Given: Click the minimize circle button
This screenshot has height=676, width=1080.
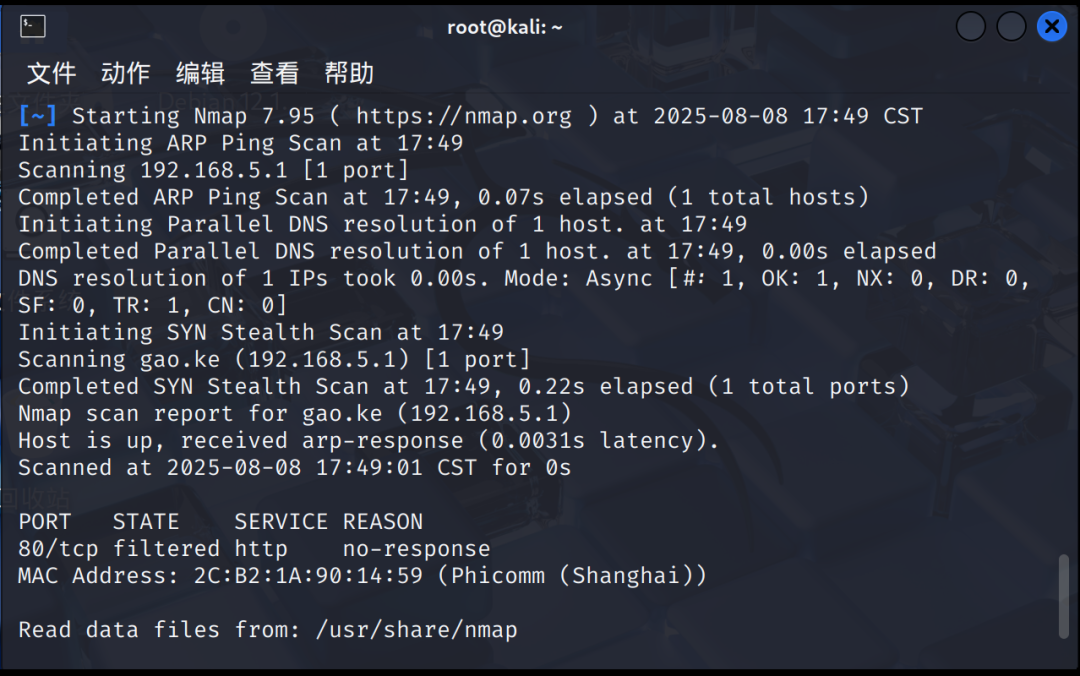Looking at the screenshot, I should [970, 27].
